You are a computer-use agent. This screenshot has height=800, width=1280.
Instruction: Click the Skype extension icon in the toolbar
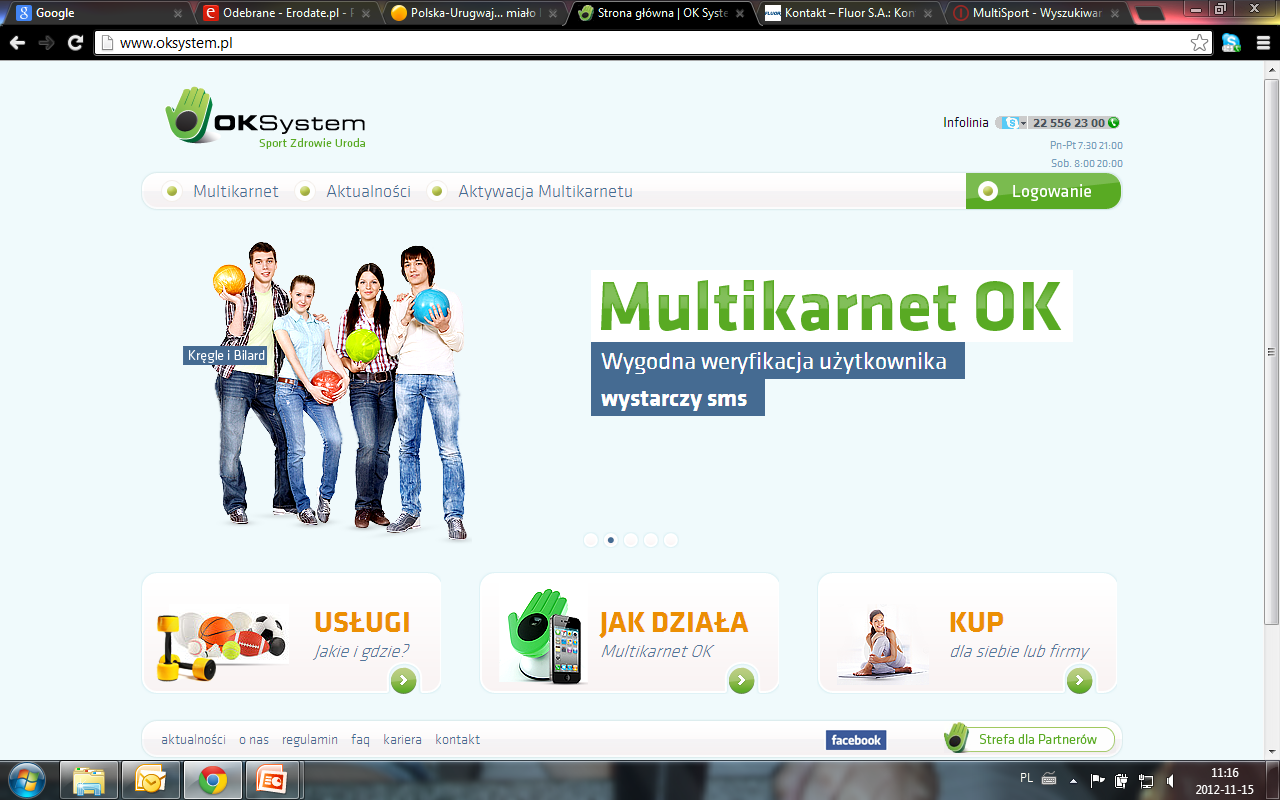click(x=1231, y=43)
